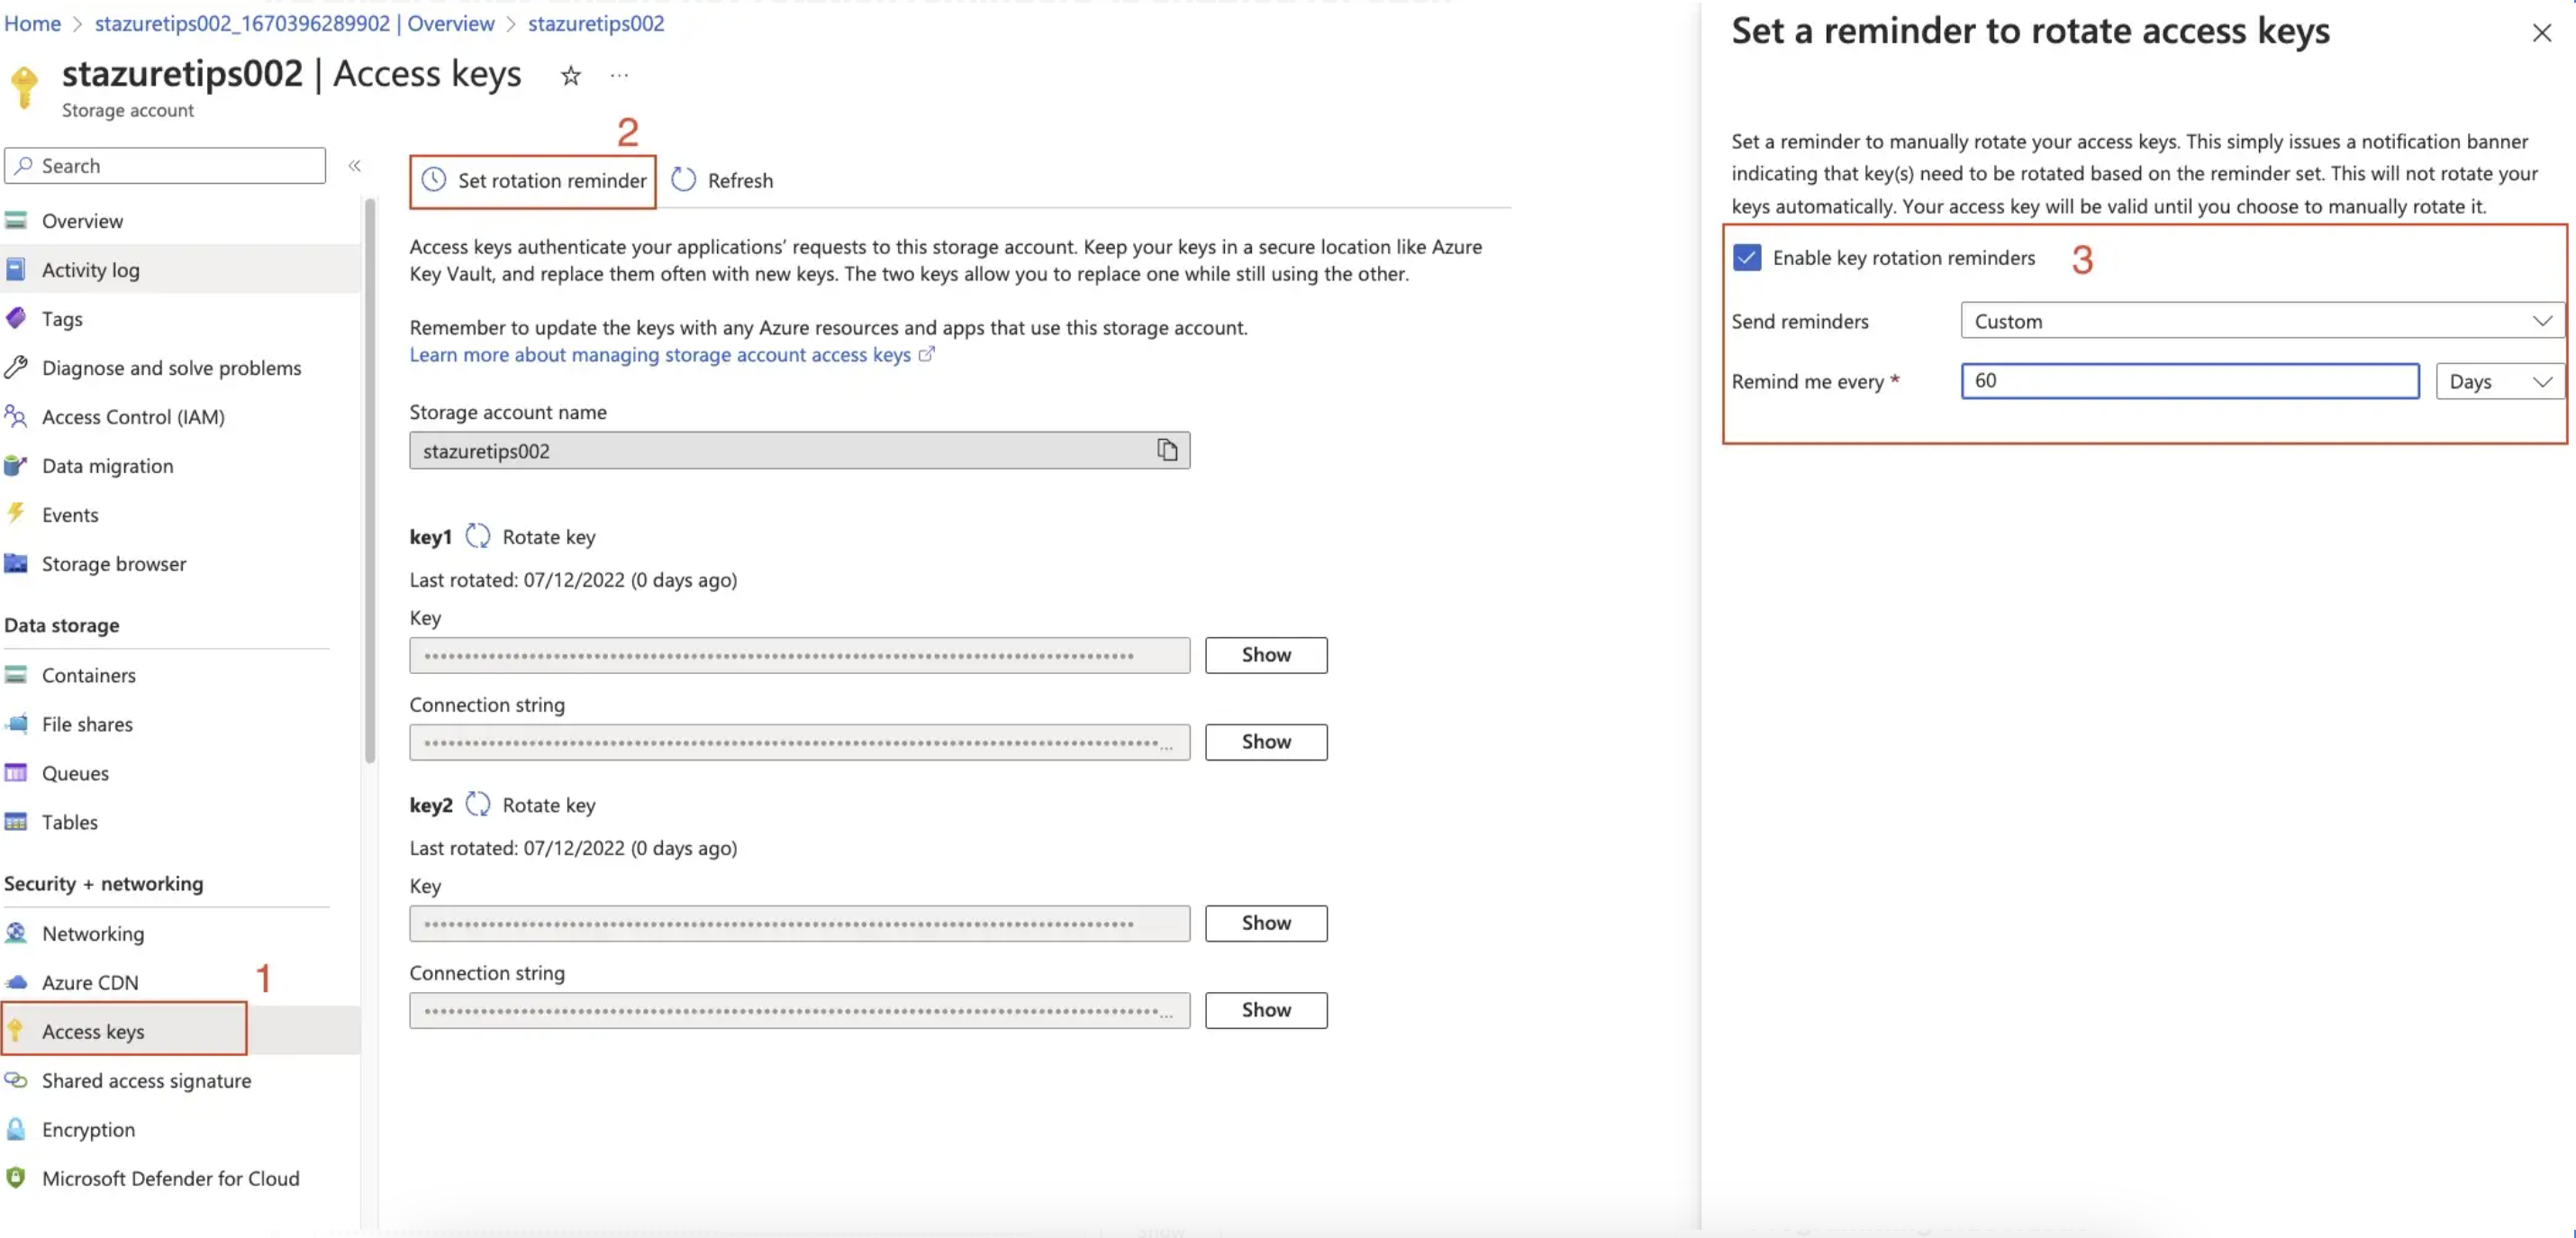
Task: Click the Azure CDN cloud icon
Action: click(x=16, y=982)
